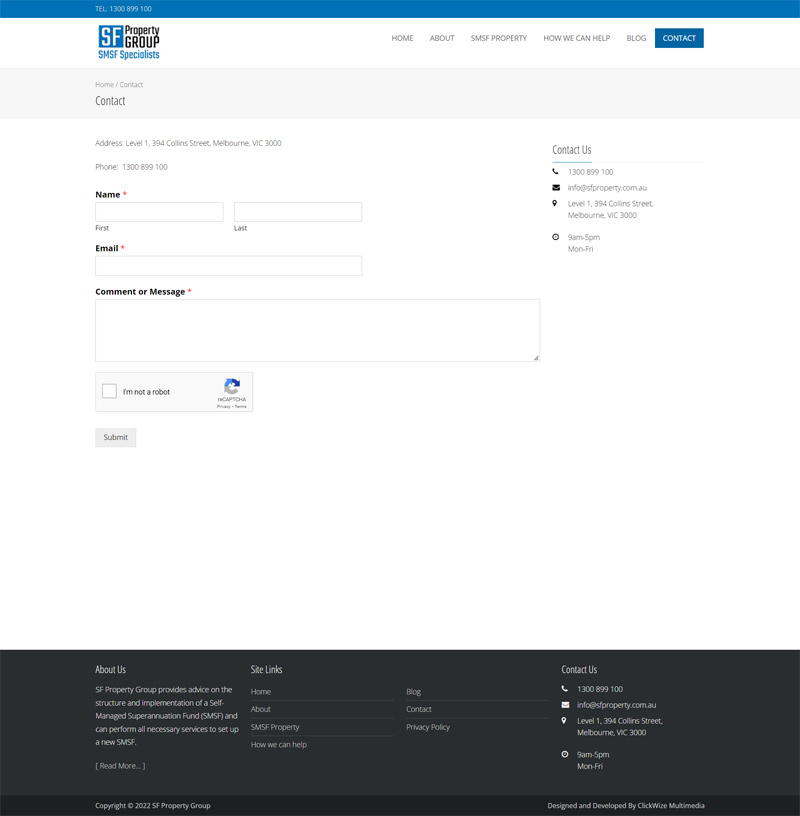Open the footer Home site link
This screenshot has width=800, height=816.
click(x=261, y=692)
